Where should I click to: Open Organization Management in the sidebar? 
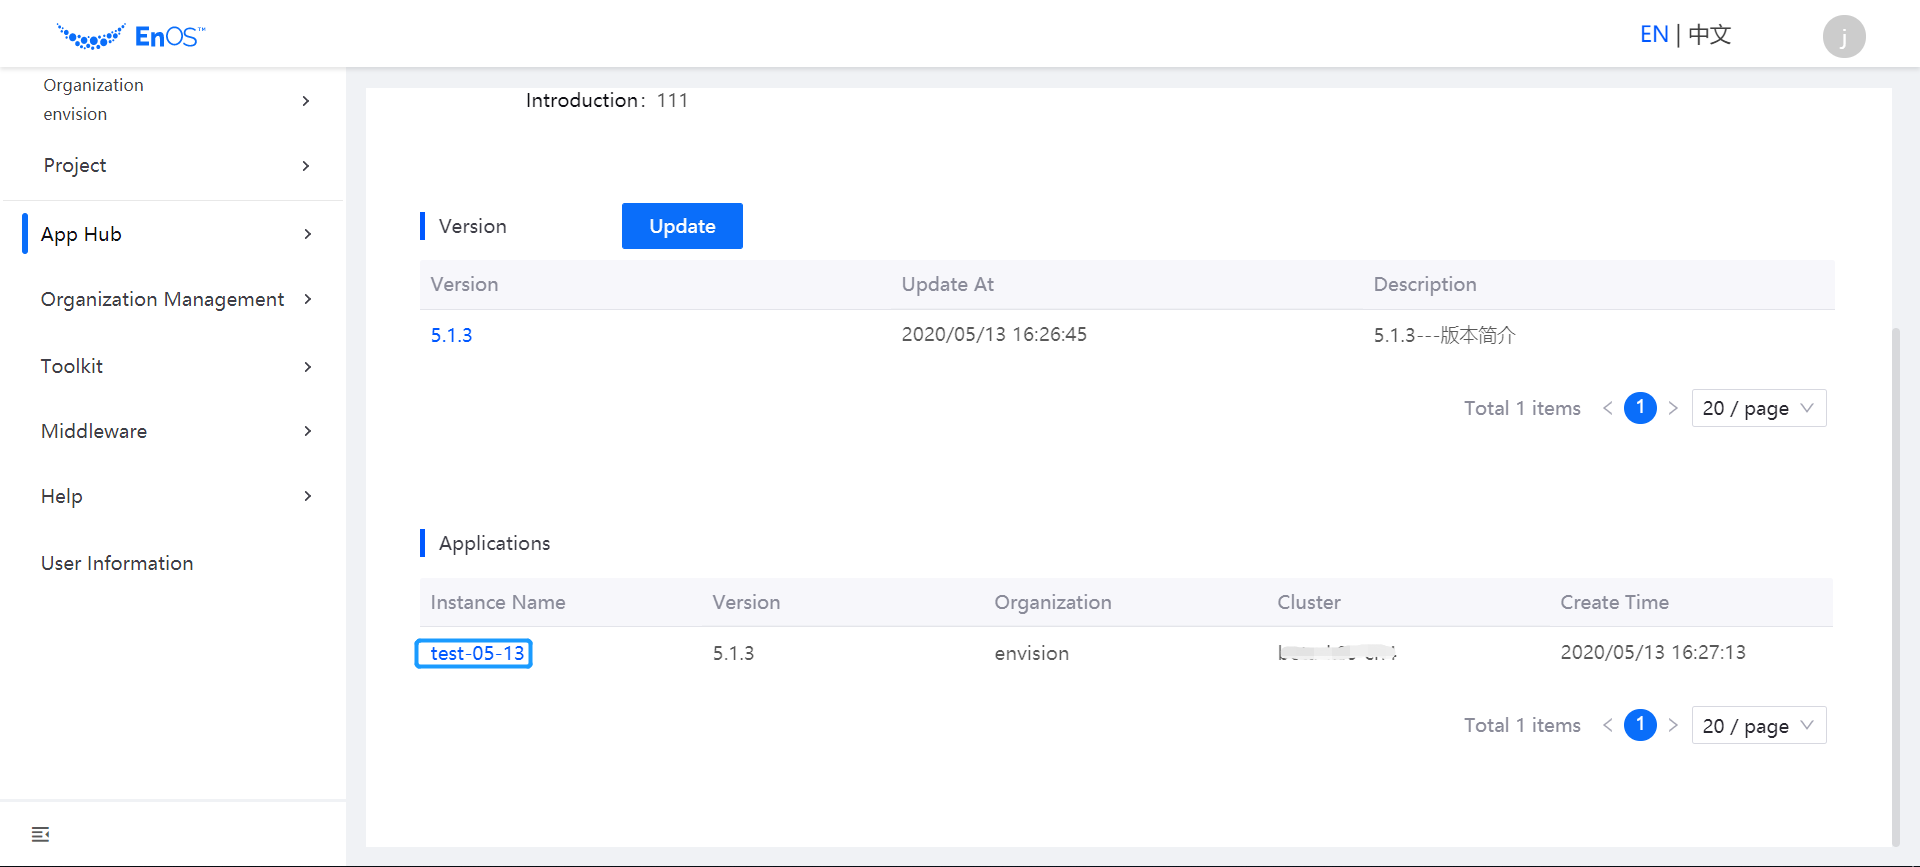[x=162, y=299]
